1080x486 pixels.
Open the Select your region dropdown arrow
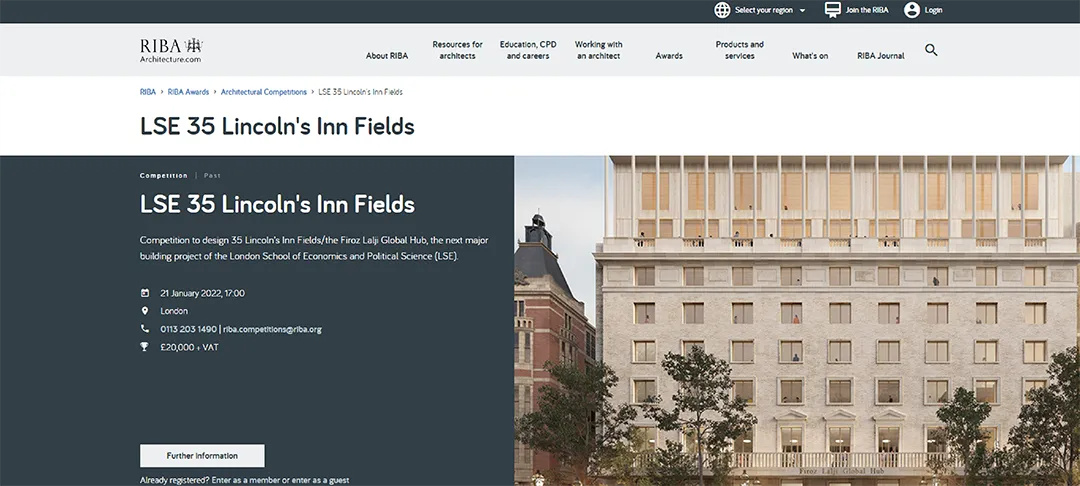[x=802, y=10]
